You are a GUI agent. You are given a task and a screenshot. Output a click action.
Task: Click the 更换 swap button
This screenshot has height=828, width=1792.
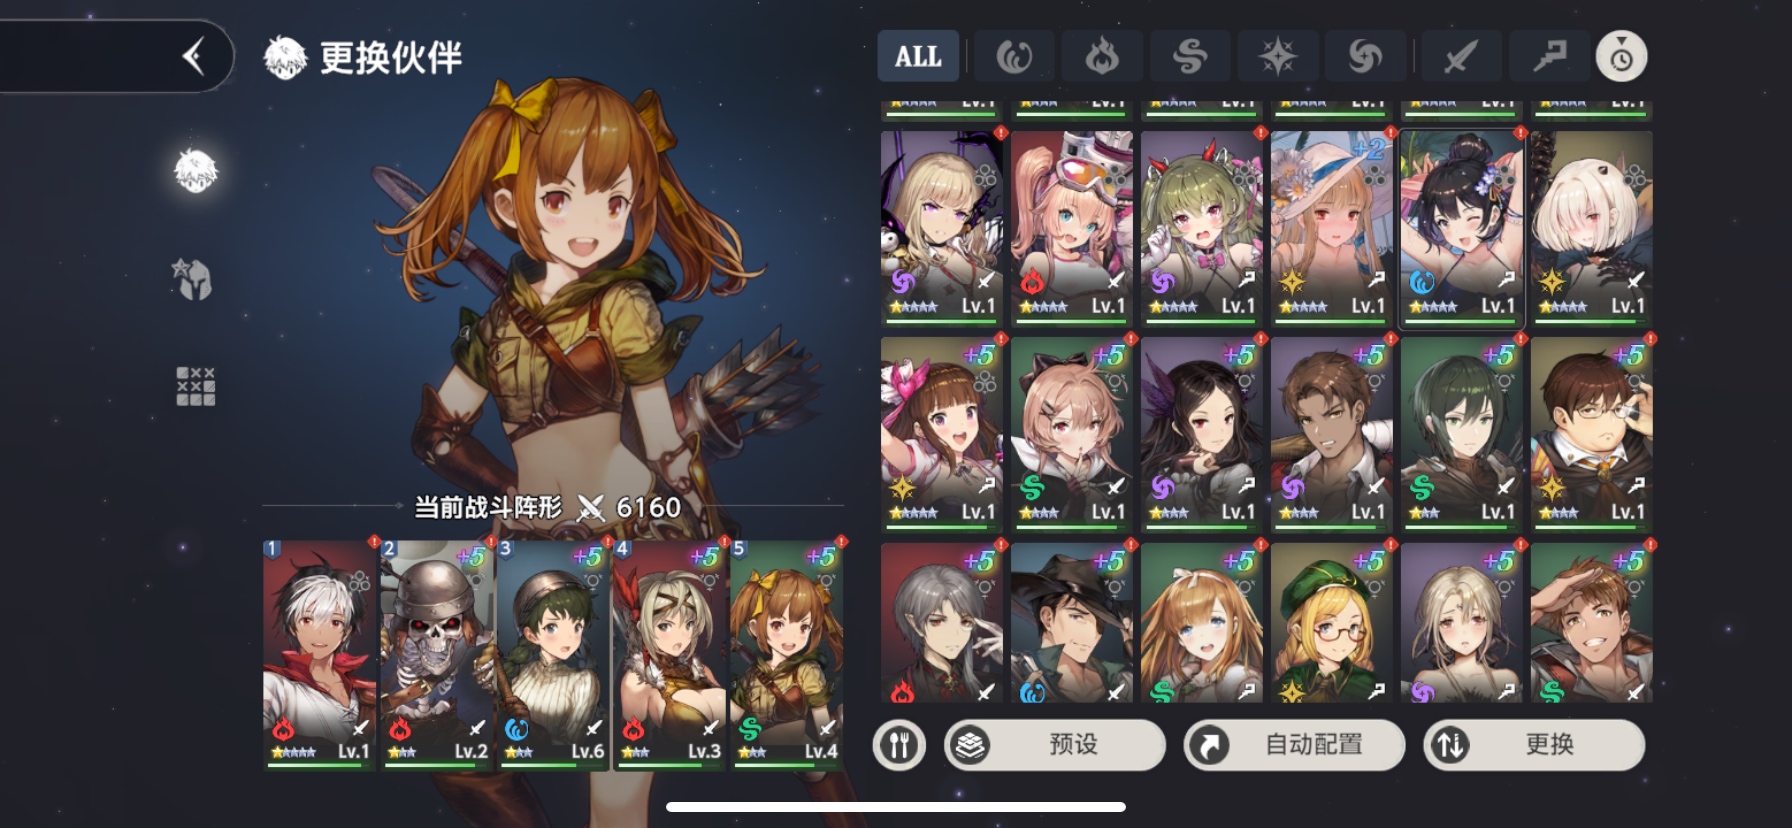tap(1534, 745)
